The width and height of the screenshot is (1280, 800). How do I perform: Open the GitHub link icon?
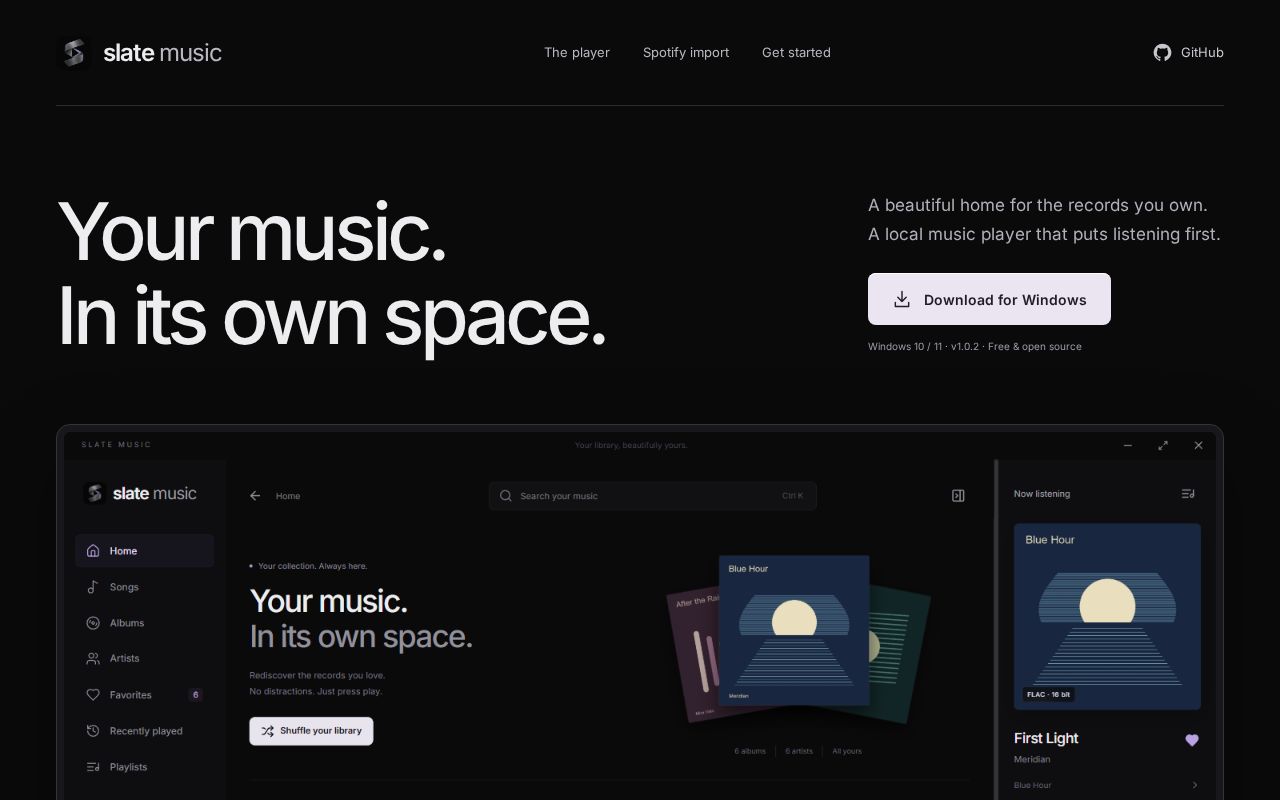(x=1162, y=52)
